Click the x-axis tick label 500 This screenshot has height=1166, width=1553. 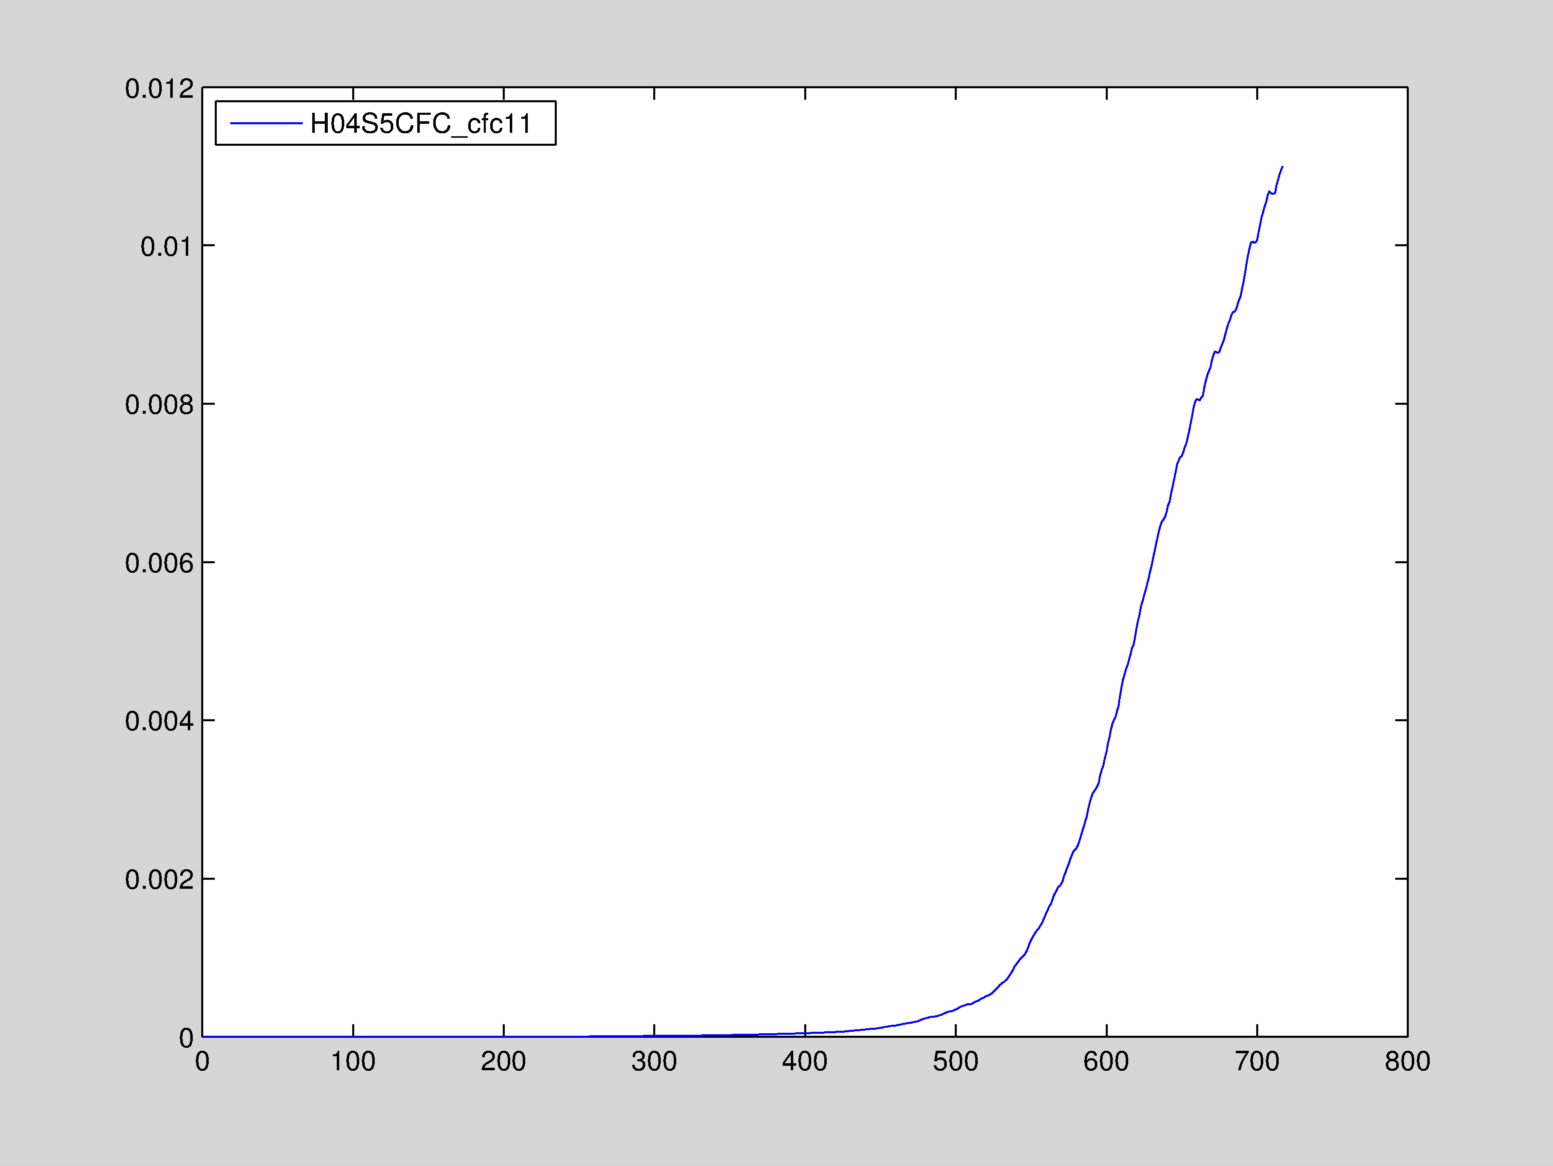955,1062
